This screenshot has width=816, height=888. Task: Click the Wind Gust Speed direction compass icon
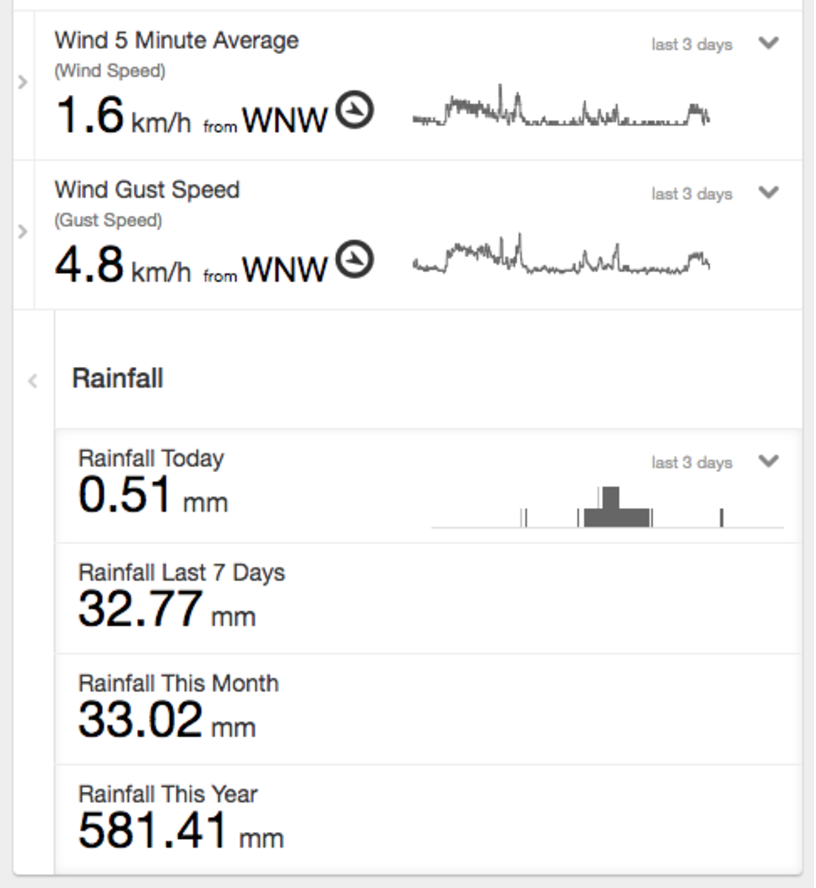pyautogui.click(x=354, y=260)
